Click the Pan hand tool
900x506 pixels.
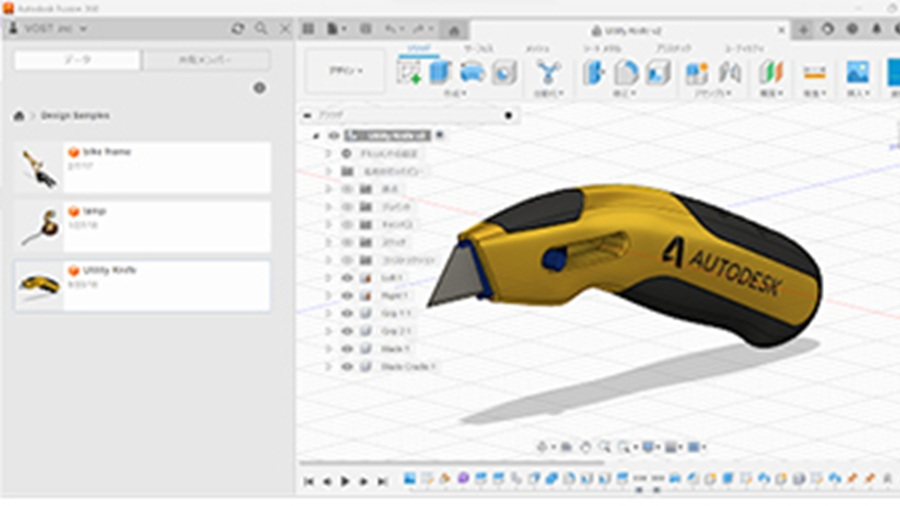click(x=585, y=446)
